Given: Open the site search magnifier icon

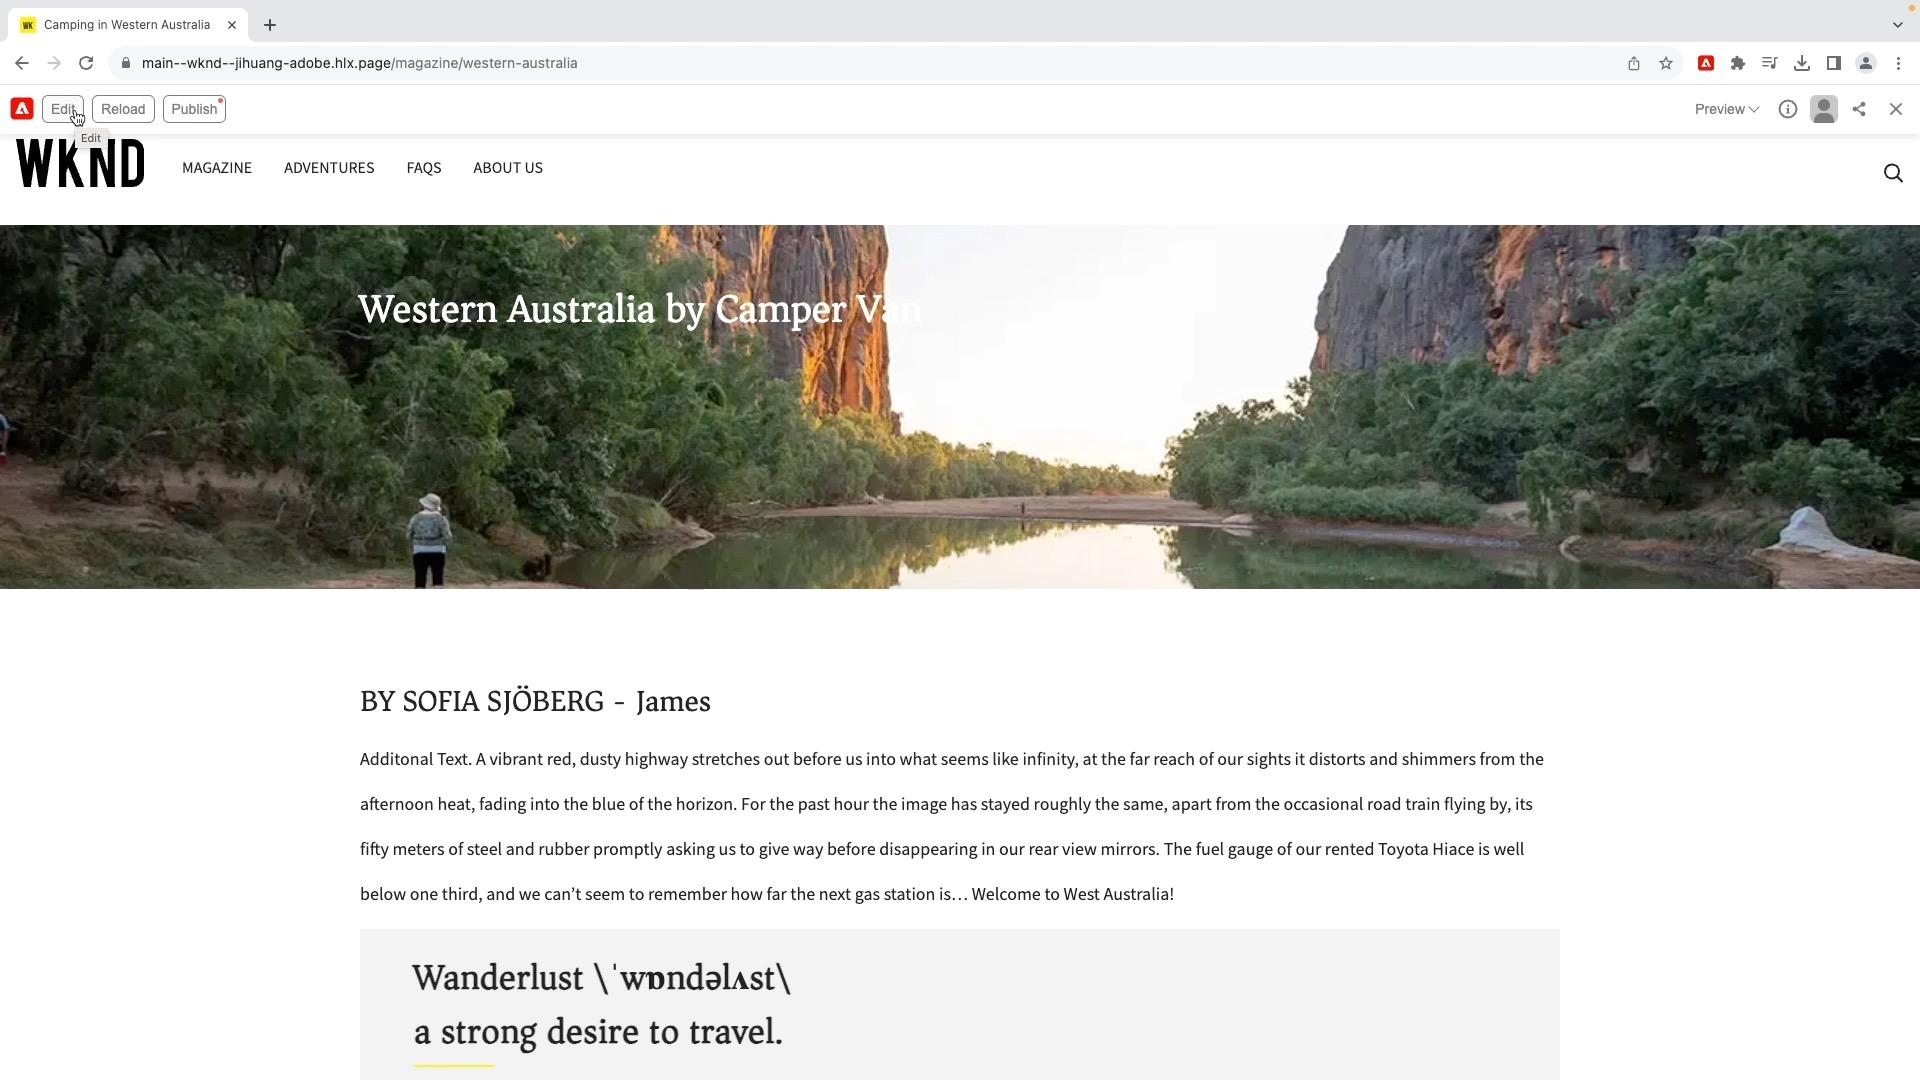Looking at the screenshot, I should click(x=1892, y=173).
